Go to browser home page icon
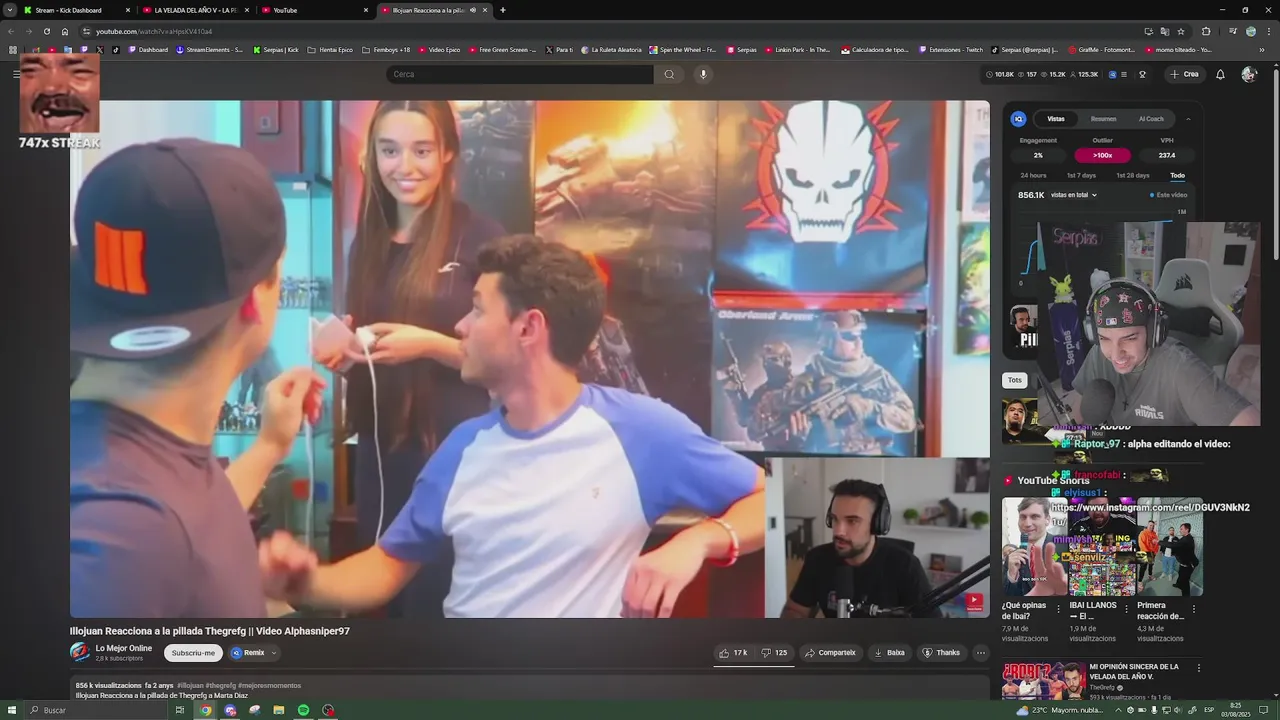The height and width of the screenshot is (720, 1280). click(65, 31)
